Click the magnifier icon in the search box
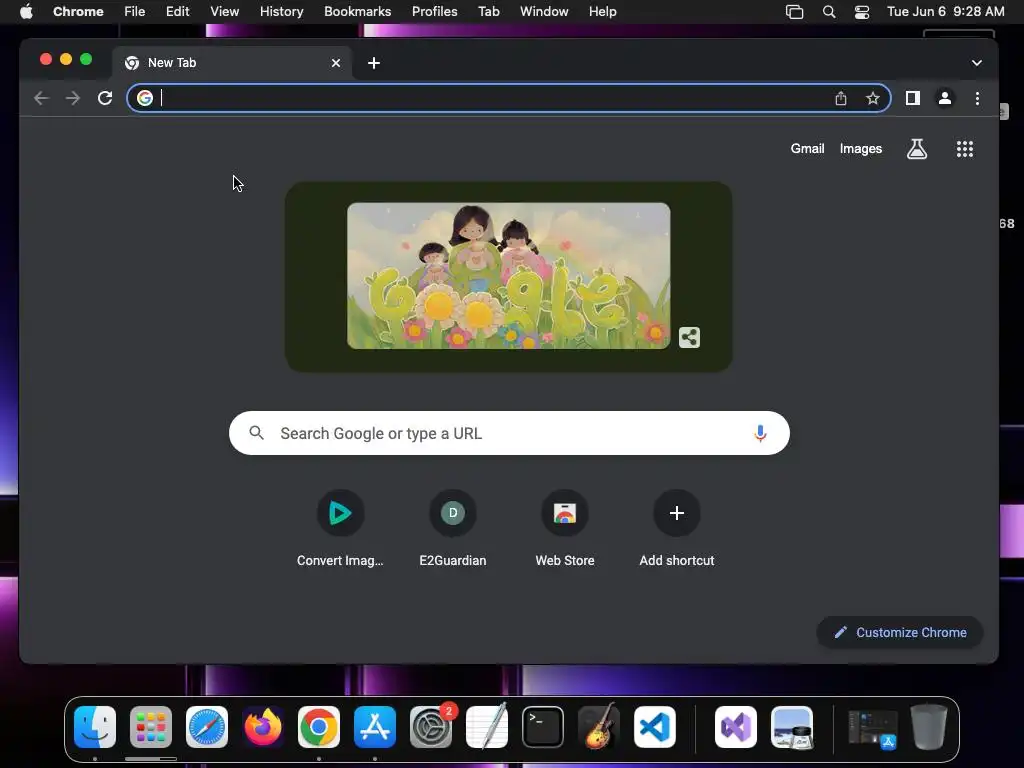 click(257, 433)
